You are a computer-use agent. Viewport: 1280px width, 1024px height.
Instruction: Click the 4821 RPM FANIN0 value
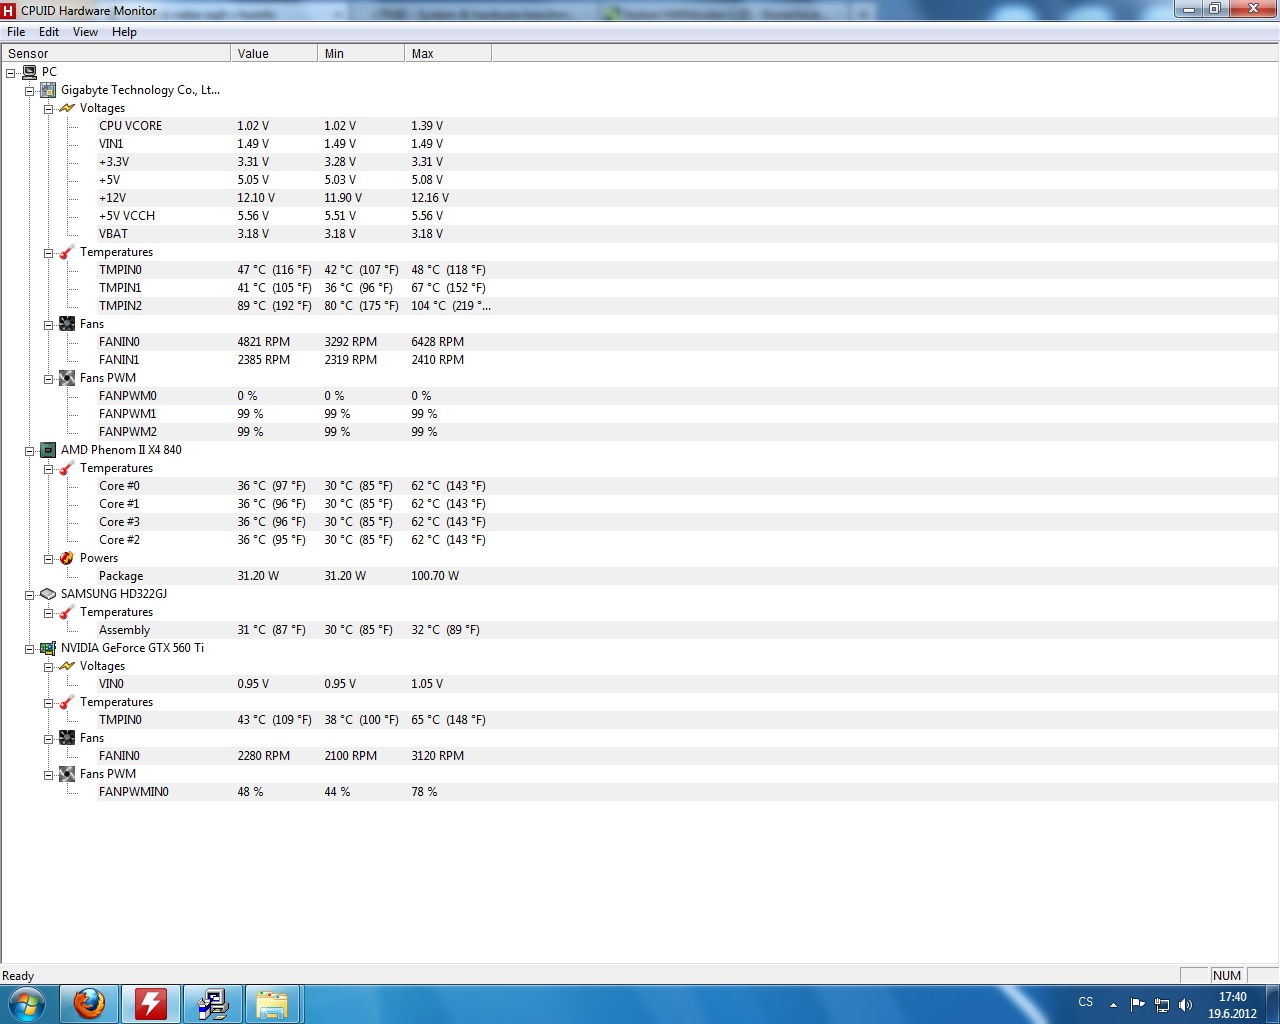(x=264, y=342)
